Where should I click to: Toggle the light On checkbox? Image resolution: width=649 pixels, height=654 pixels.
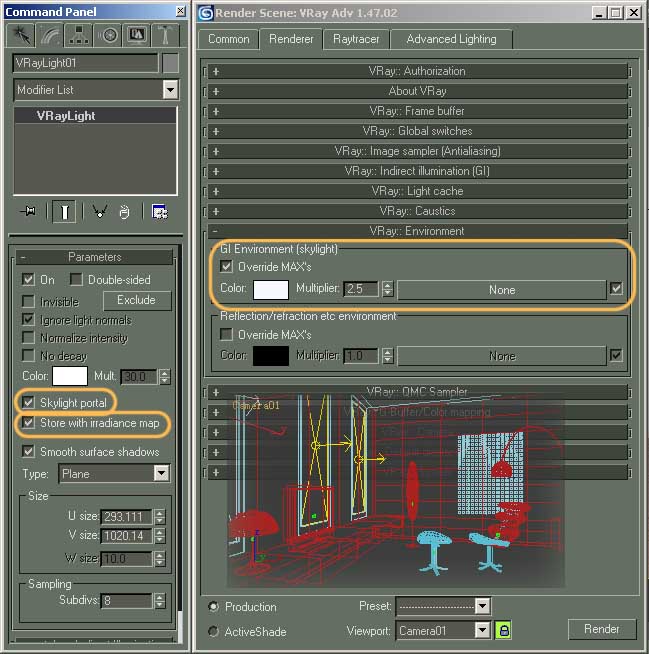click(x=28, y=279)
